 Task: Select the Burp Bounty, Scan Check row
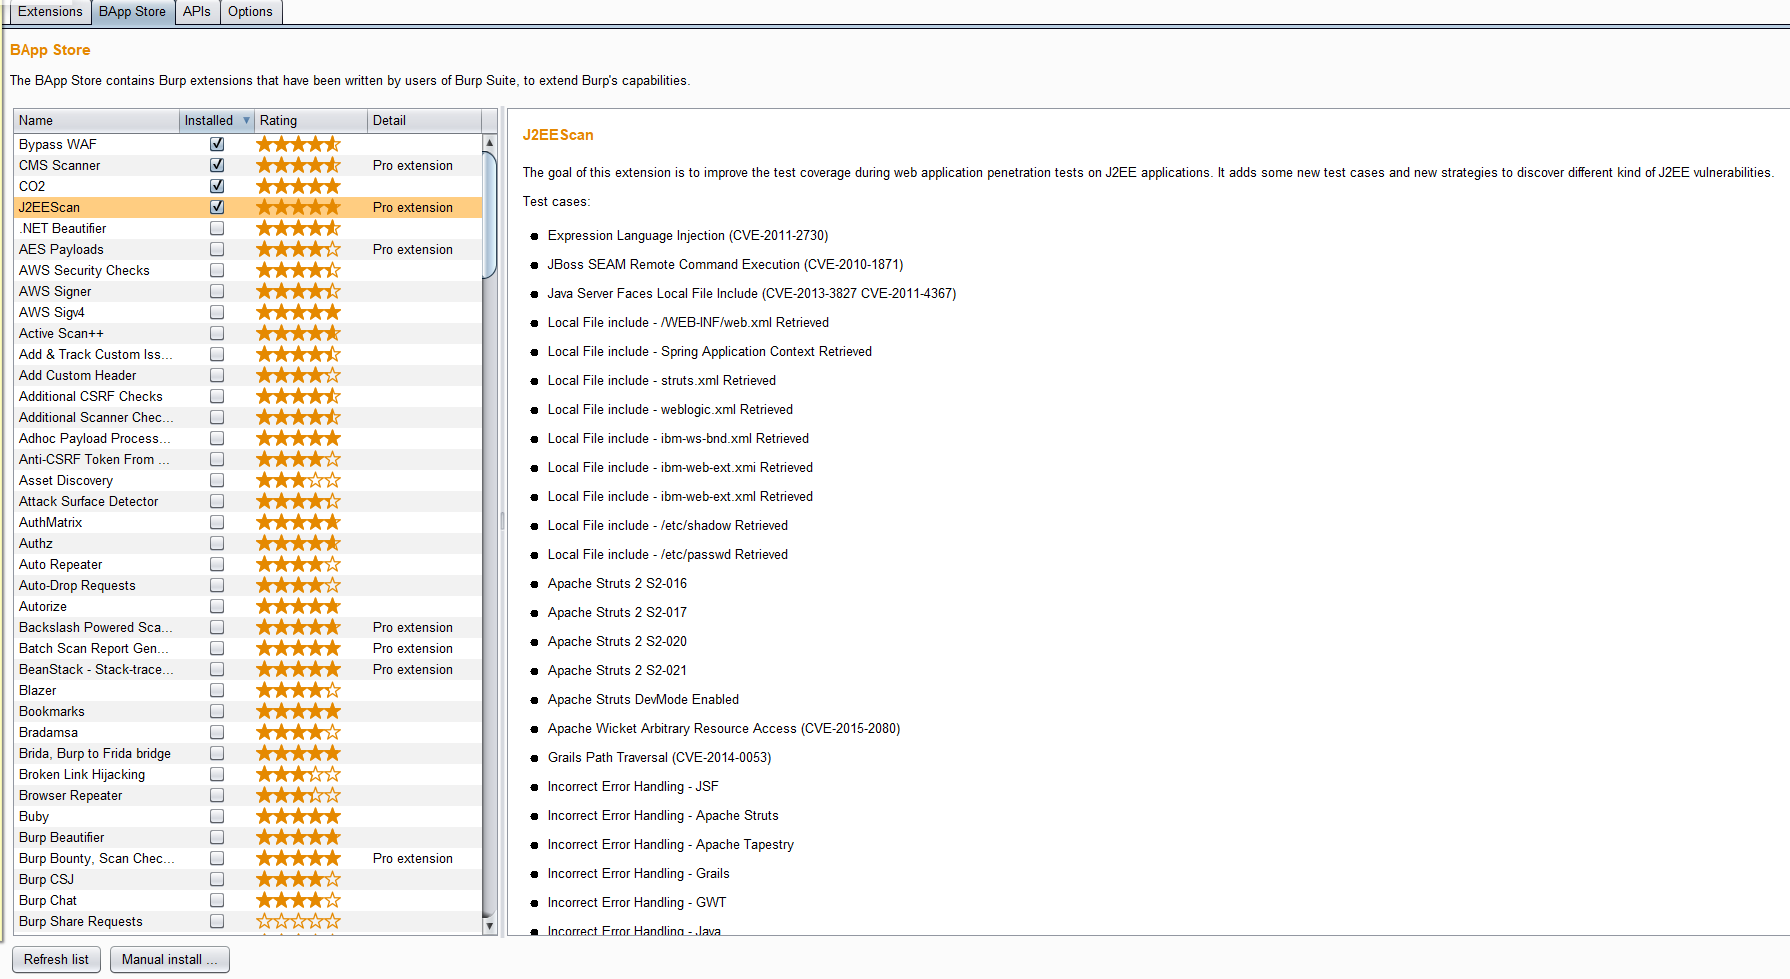(248, 858)
